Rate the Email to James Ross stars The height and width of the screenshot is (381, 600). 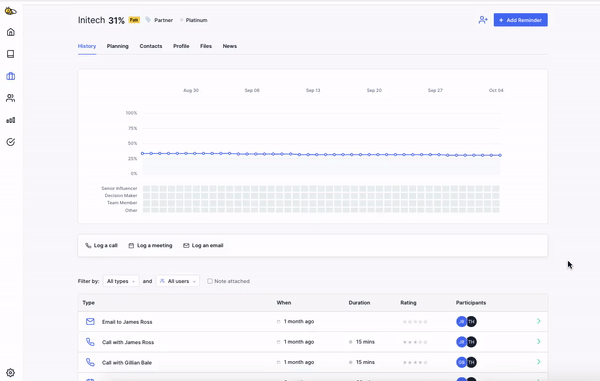click(415, 322)
